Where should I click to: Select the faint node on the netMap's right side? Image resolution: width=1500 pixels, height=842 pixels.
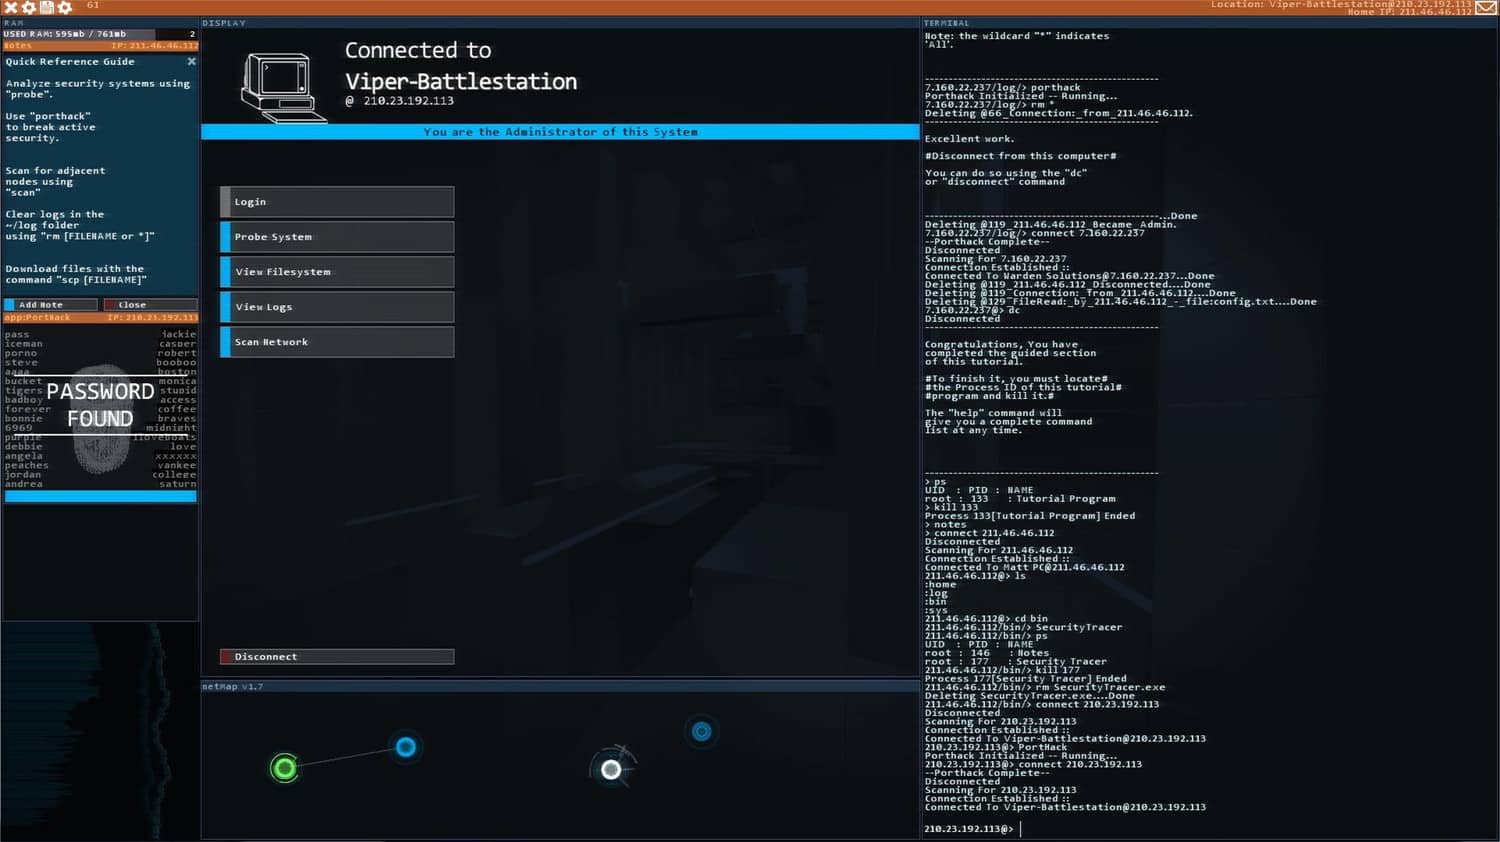(701, 731)
